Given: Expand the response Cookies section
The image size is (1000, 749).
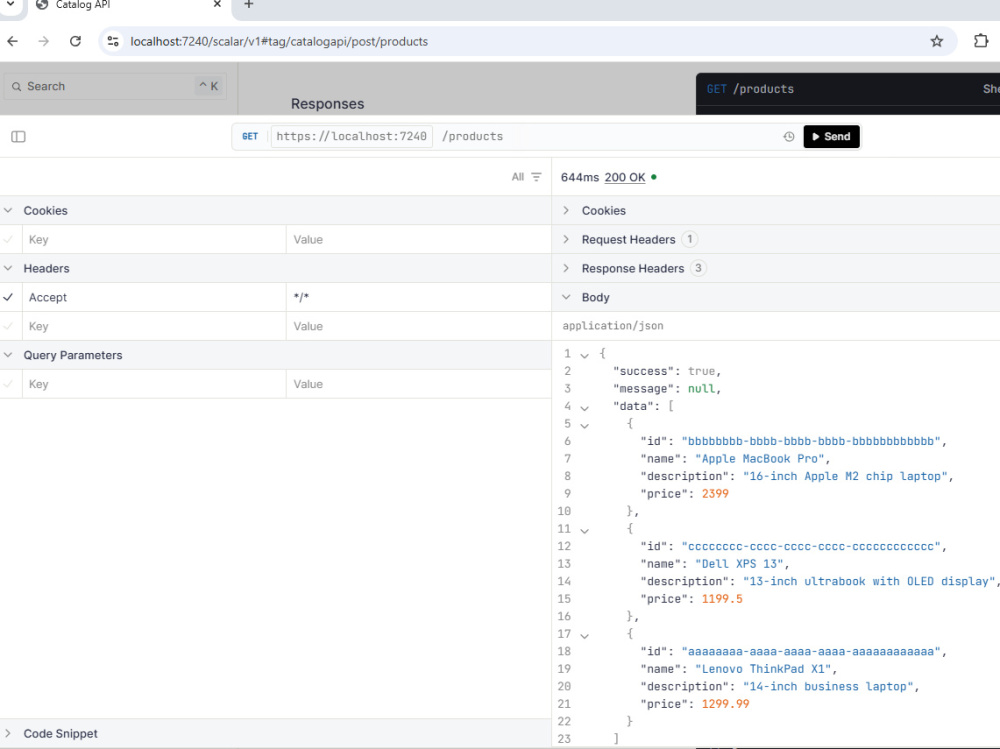Looking at the screenshot, I should 566,211.
